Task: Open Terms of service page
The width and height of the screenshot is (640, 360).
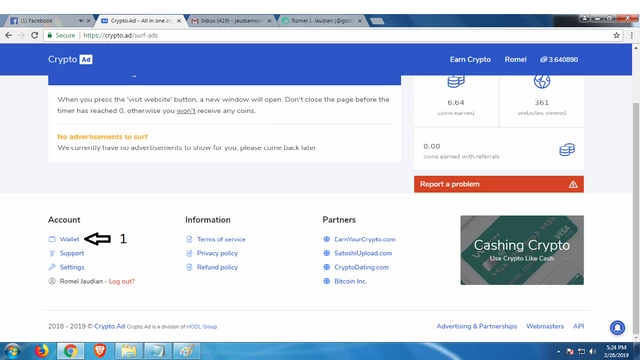Action: [221, 239]
